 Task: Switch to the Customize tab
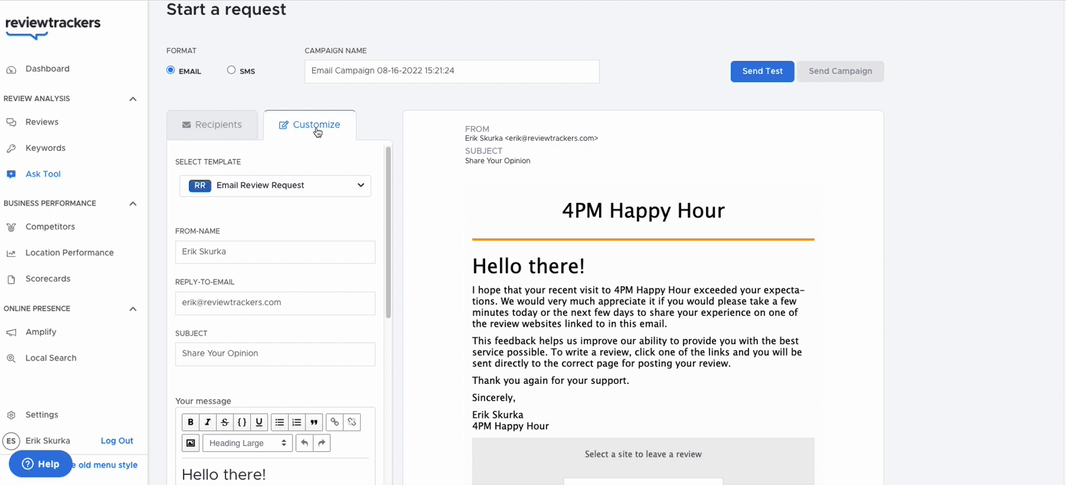pyautogui.click(x=309, y=125)
